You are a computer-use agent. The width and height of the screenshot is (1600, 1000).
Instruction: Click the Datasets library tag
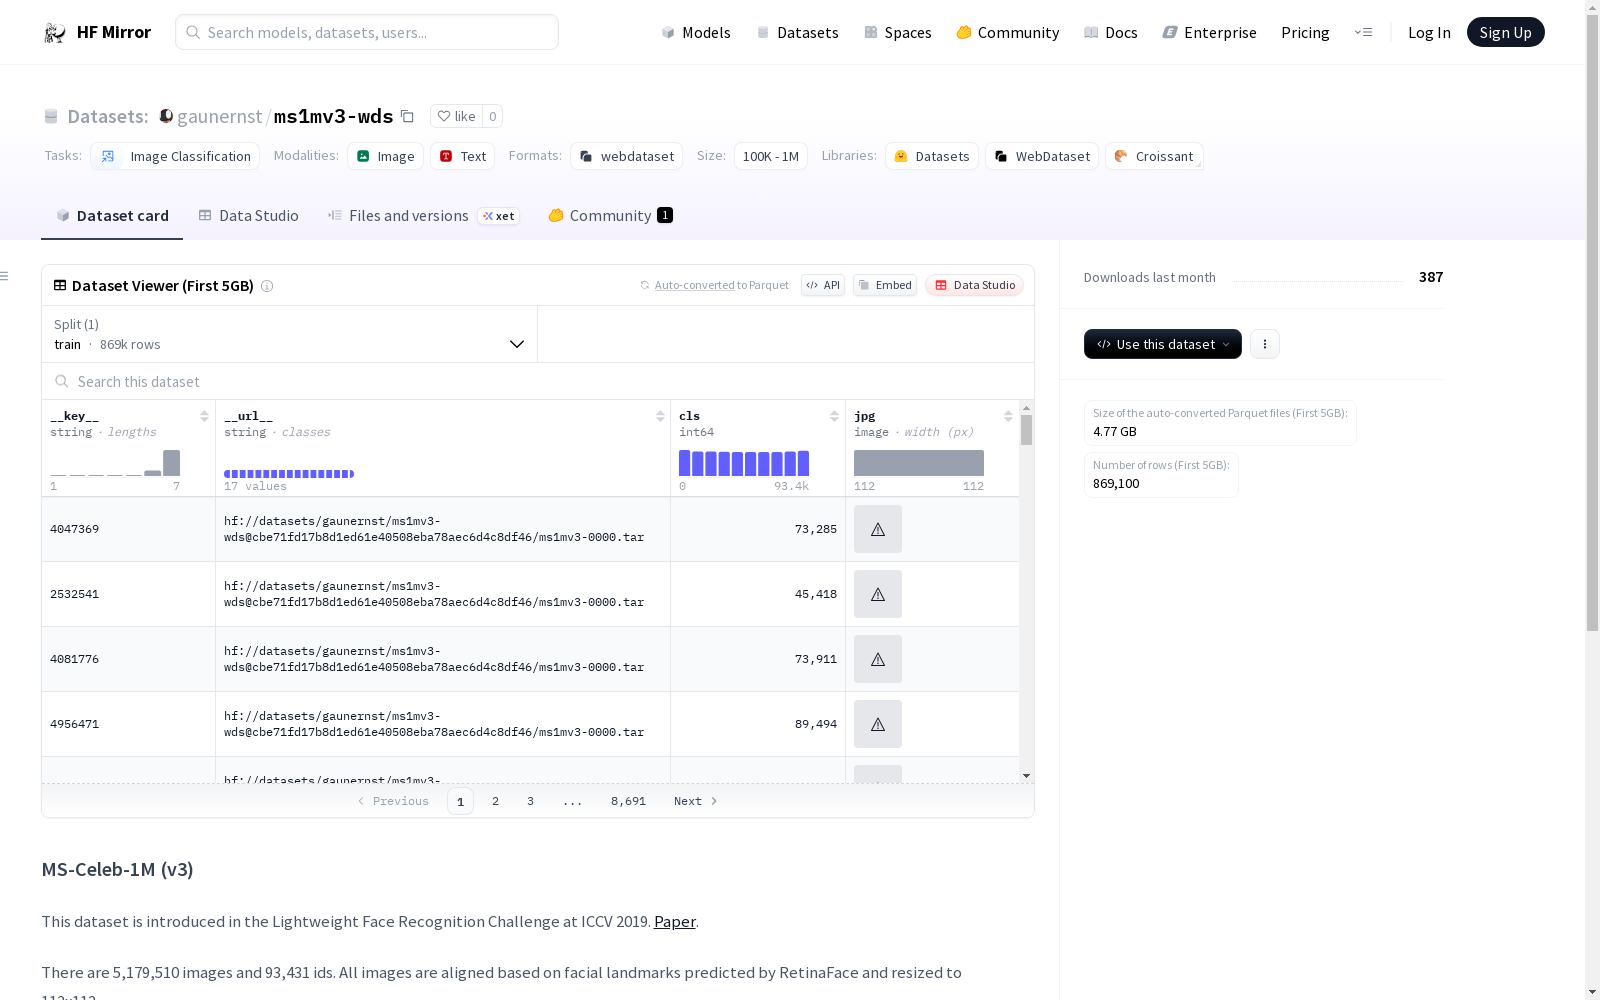[x=932, y=156]
